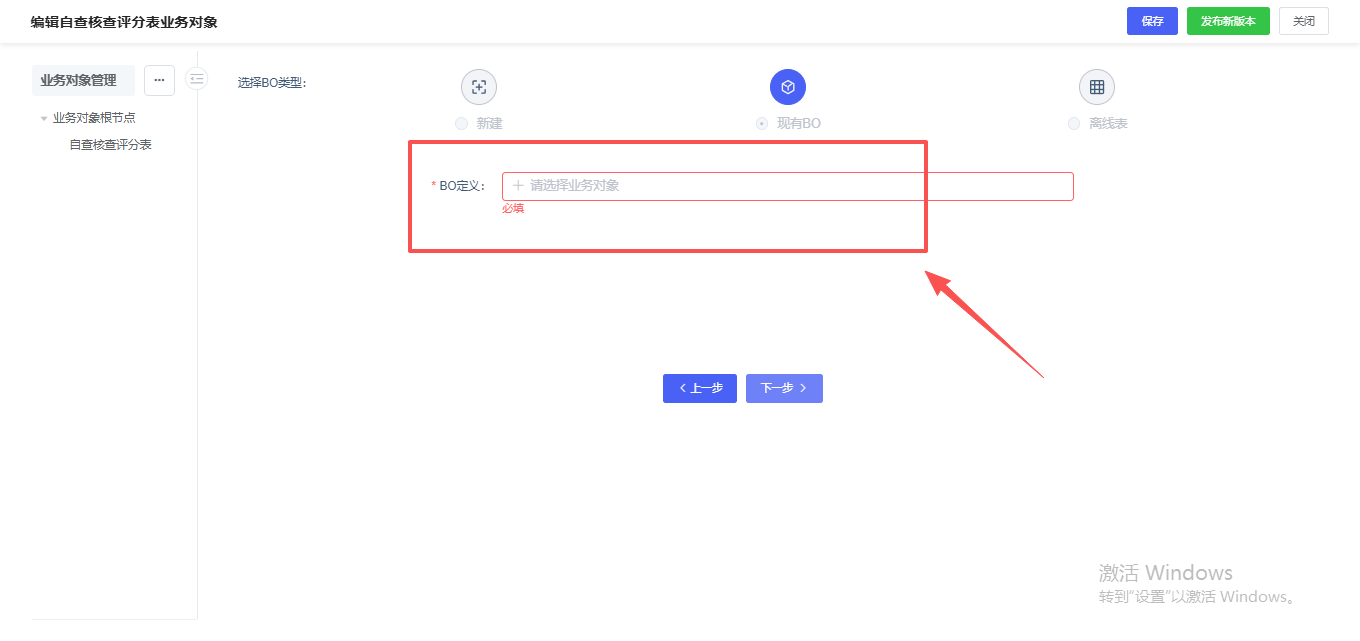Go back with the 上一步 button
The height and width of the screenshot is (641, 1360).
(x=700, y=389)
